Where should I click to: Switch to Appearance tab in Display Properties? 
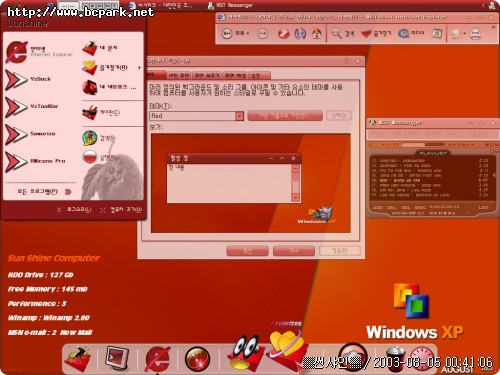[235, 75]
